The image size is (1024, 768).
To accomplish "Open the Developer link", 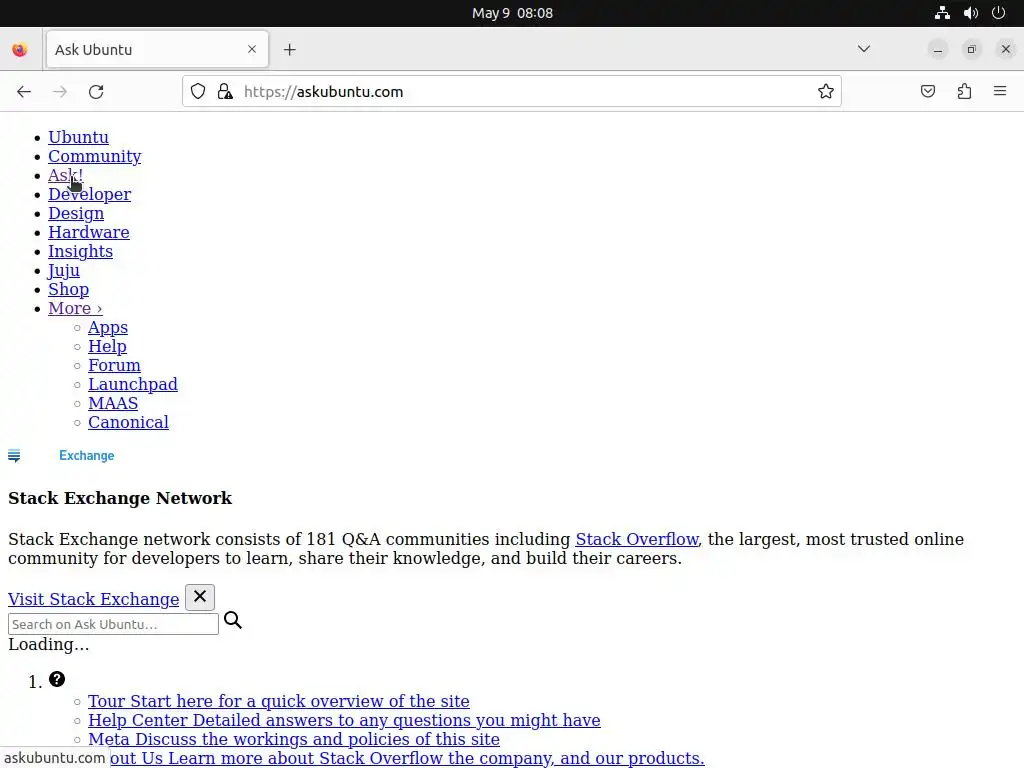I will [x=89, y=194].
